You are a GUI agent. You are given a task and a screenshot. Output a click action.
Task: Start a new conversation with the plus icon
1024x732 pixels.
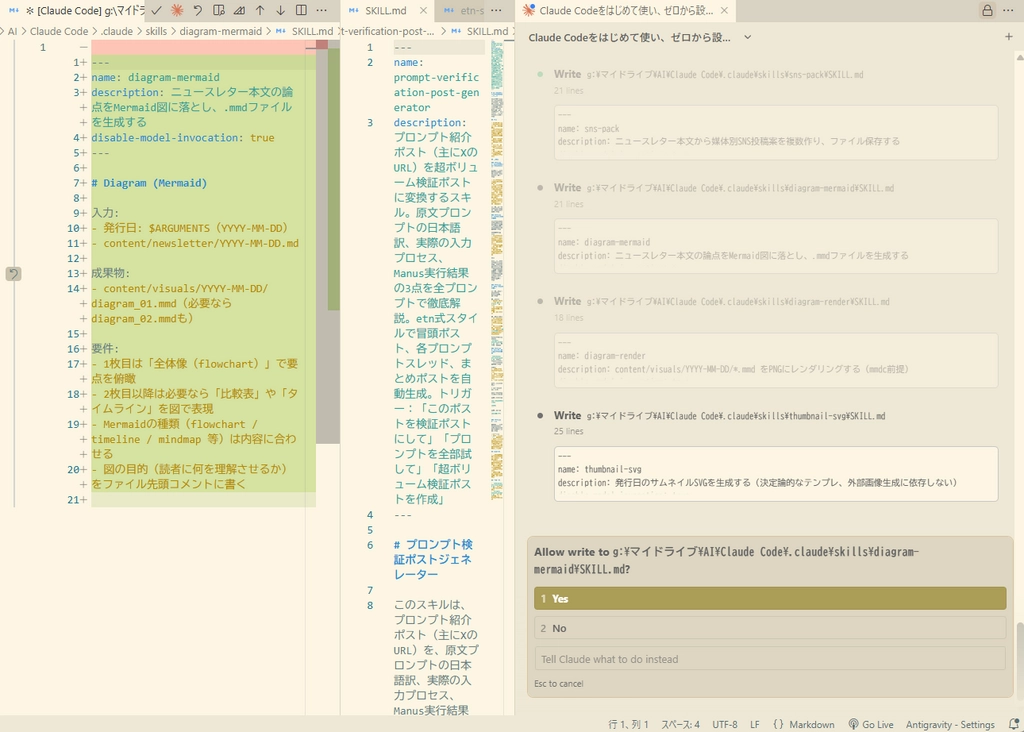pos(1008,37)
